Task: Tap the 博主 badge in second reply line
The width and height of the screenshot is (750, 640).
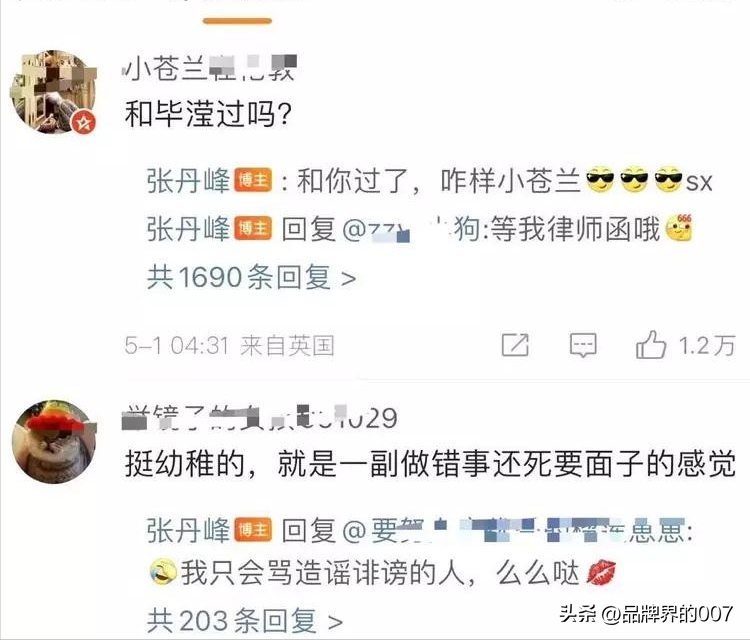Action: [x=253, y=228]
